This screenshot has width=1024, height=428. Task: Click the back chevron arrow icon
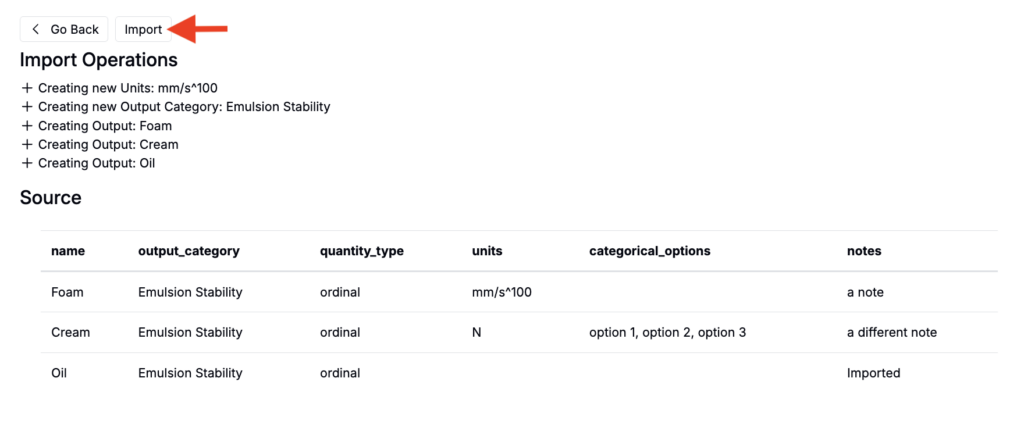[x=36, y=30]
